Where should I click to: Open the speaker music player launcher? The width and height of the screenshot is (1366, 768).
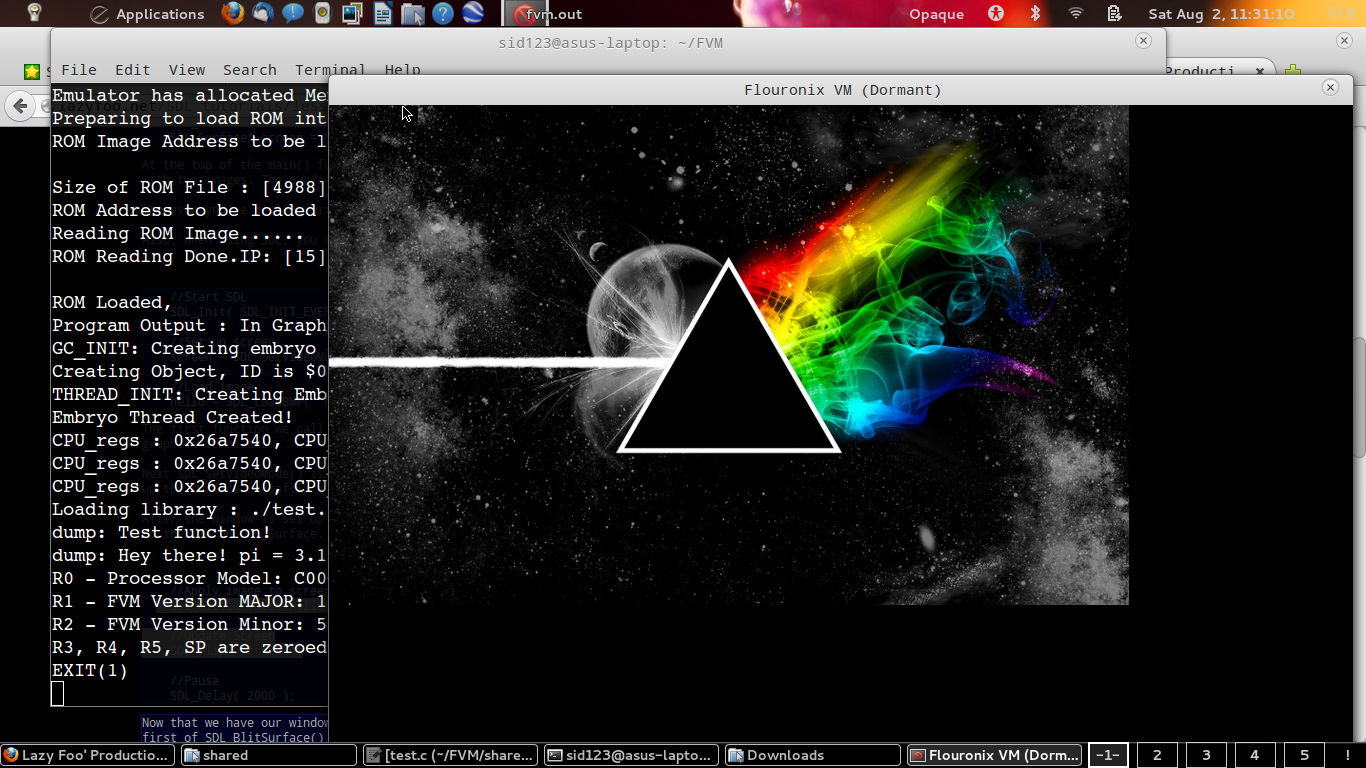(322, 13)
